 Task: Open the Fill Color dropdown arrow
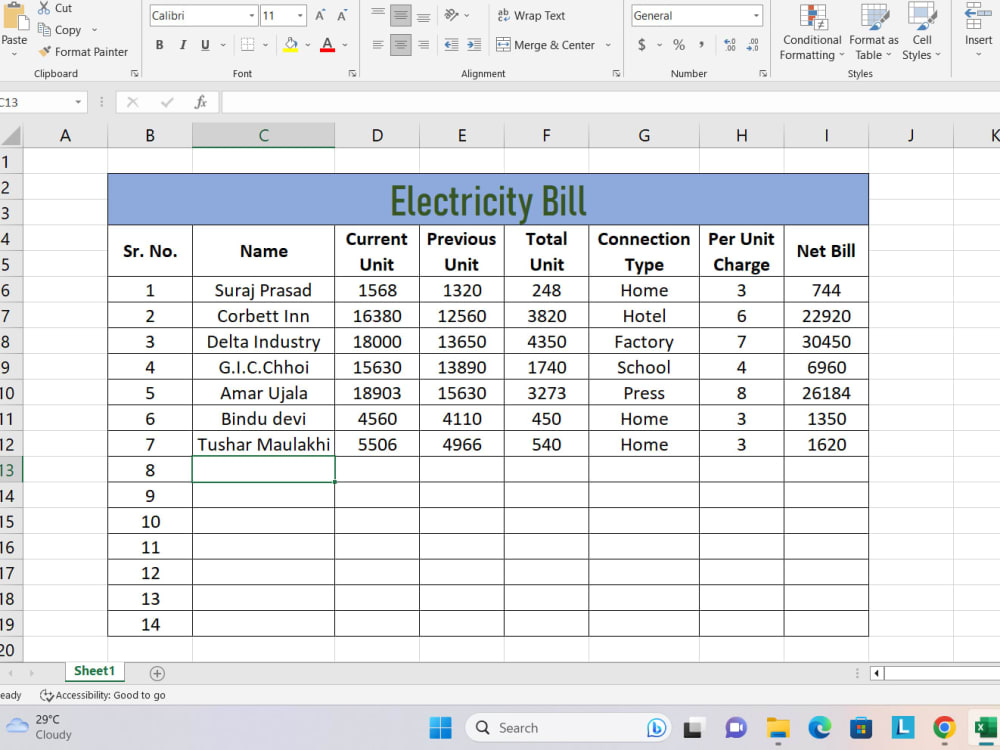tap(307, 45)
